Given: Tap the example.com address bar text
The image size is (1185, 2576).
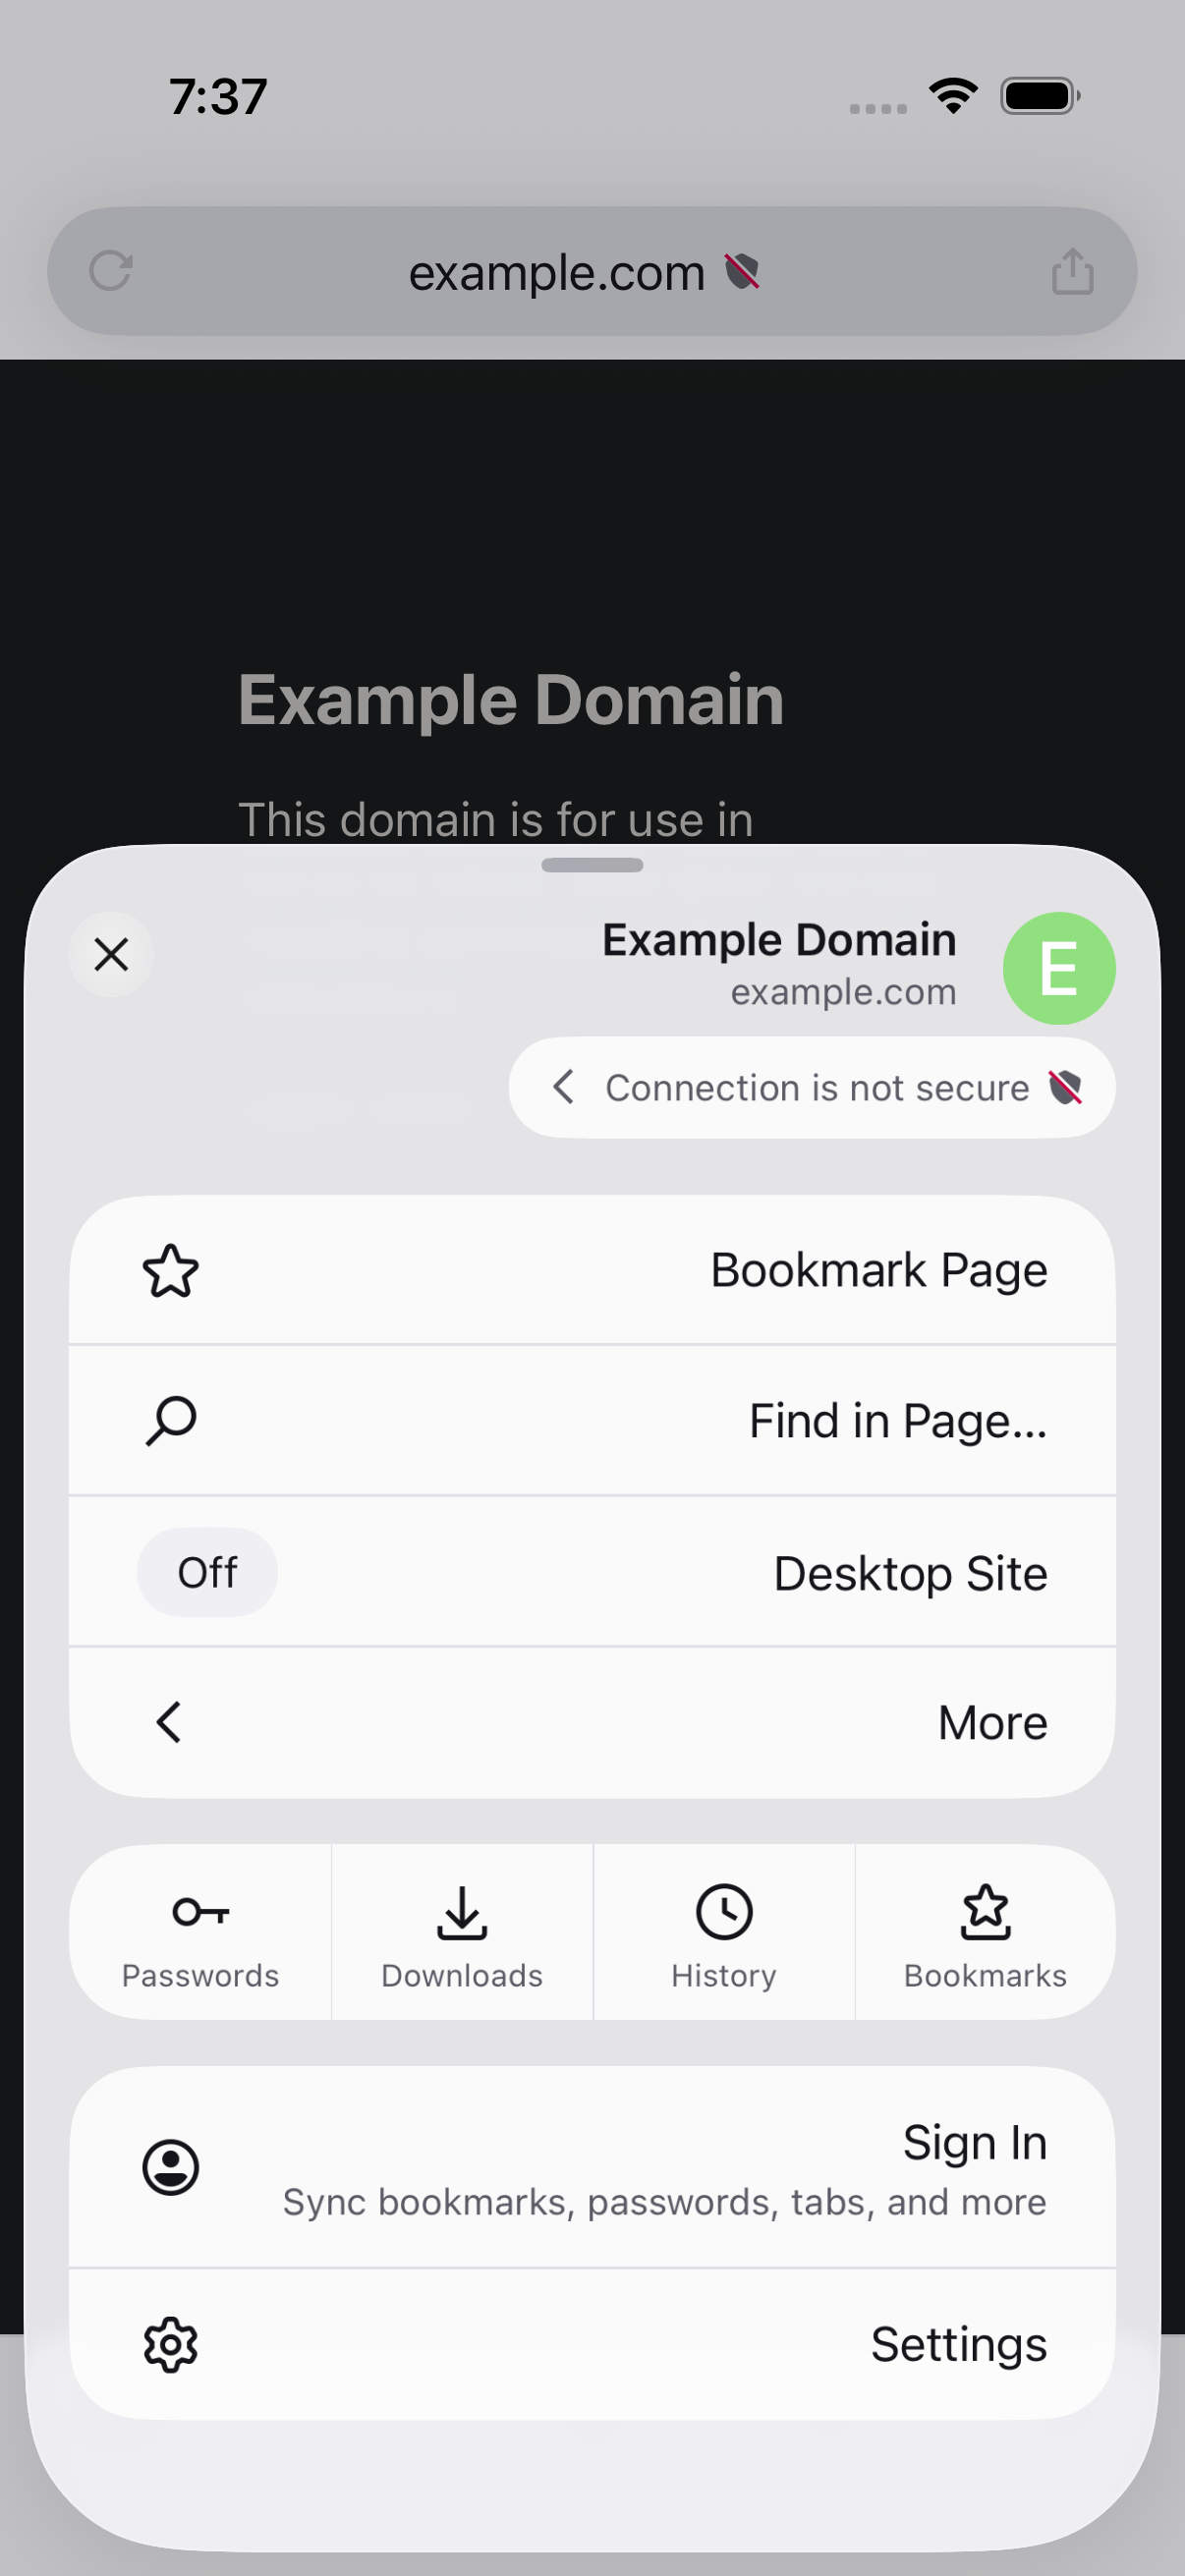Looking at the screenshot, I should click(x=556, y=272).
